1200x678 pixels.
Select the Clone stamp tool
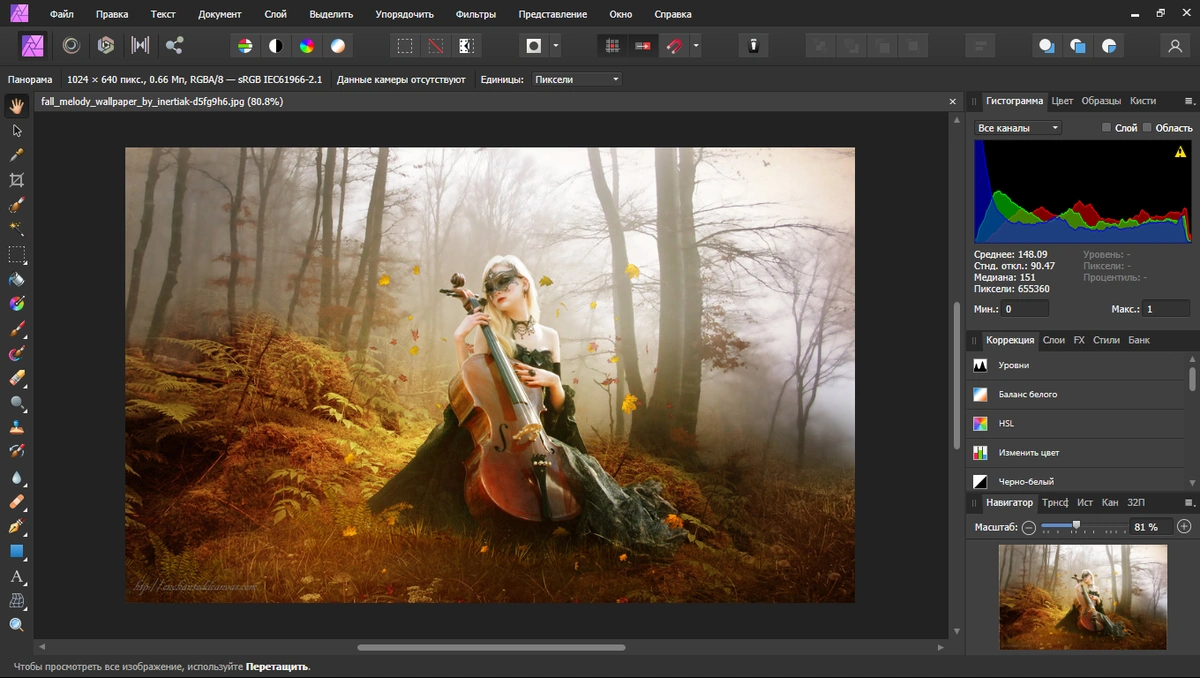pyautogui.click(x=17, y=427)
